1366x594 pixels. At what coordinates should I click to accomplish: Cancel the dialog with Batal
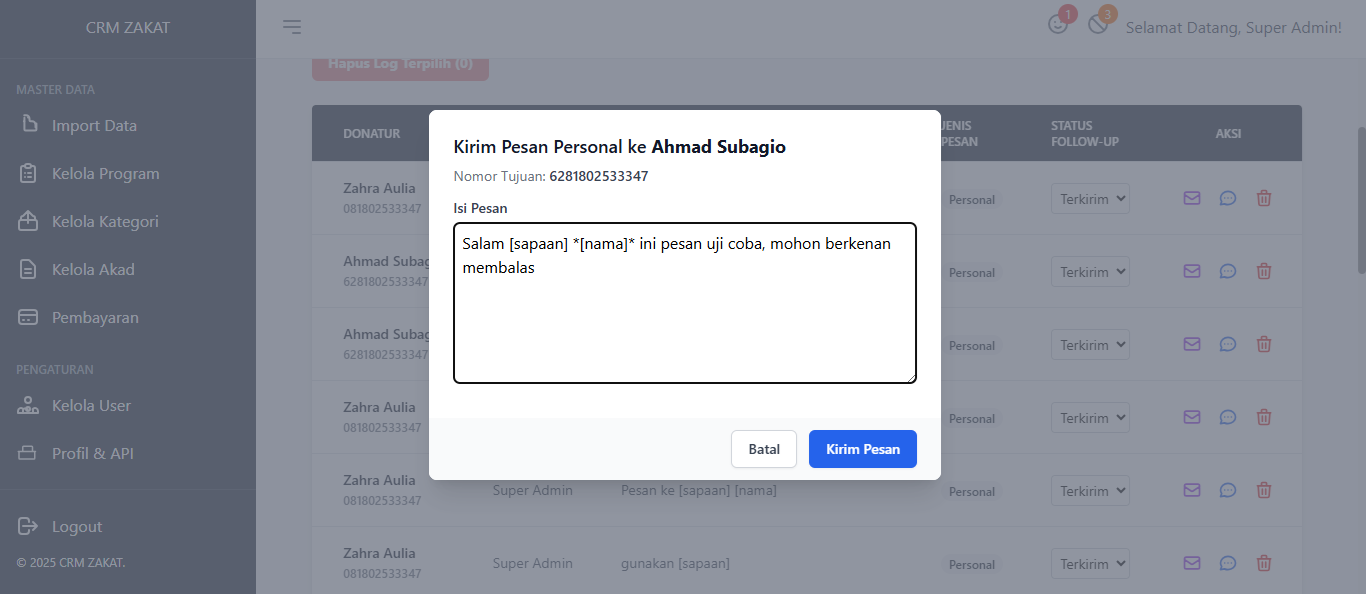[x=764, y=449]
